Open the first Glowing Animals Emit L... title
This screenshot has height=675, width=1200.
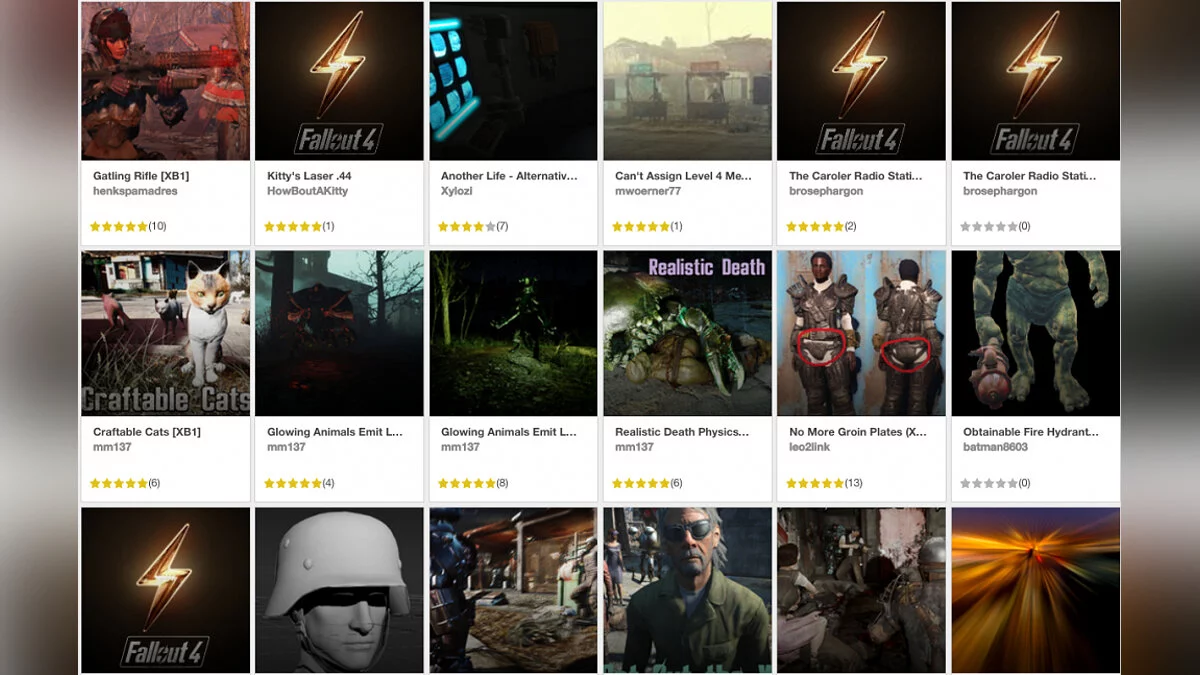pyautogui.click(x=335, y=432)
